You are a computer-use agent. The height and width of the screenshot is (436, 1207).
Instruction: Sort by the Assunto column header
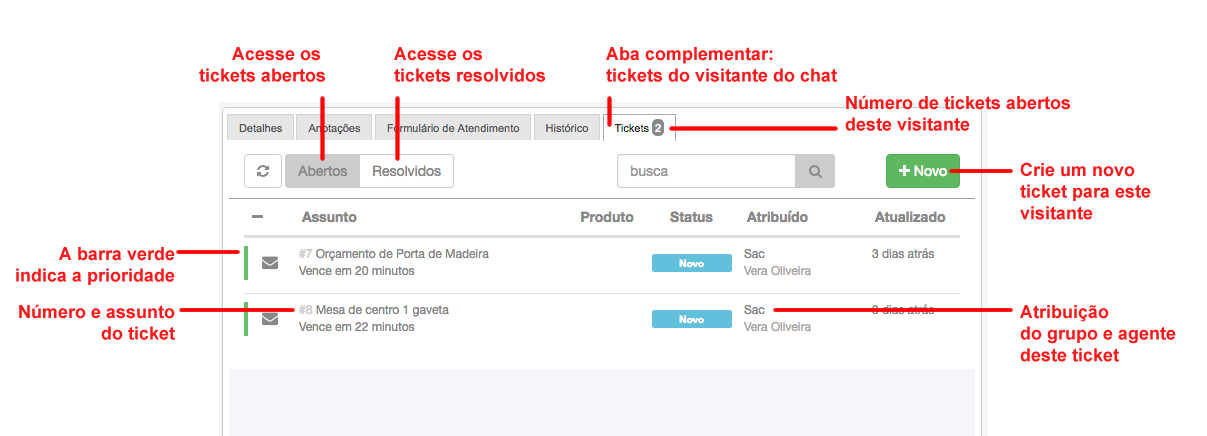pyautogui.click(x=329, y=217)
